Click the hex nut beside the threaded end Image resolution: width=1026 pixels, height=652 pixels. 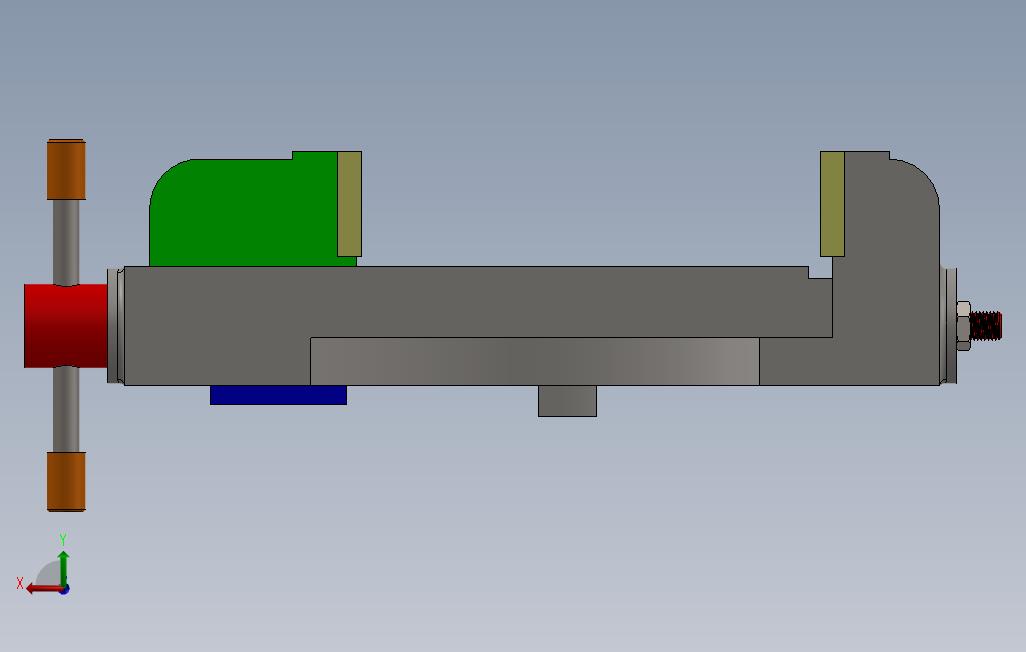963,326
